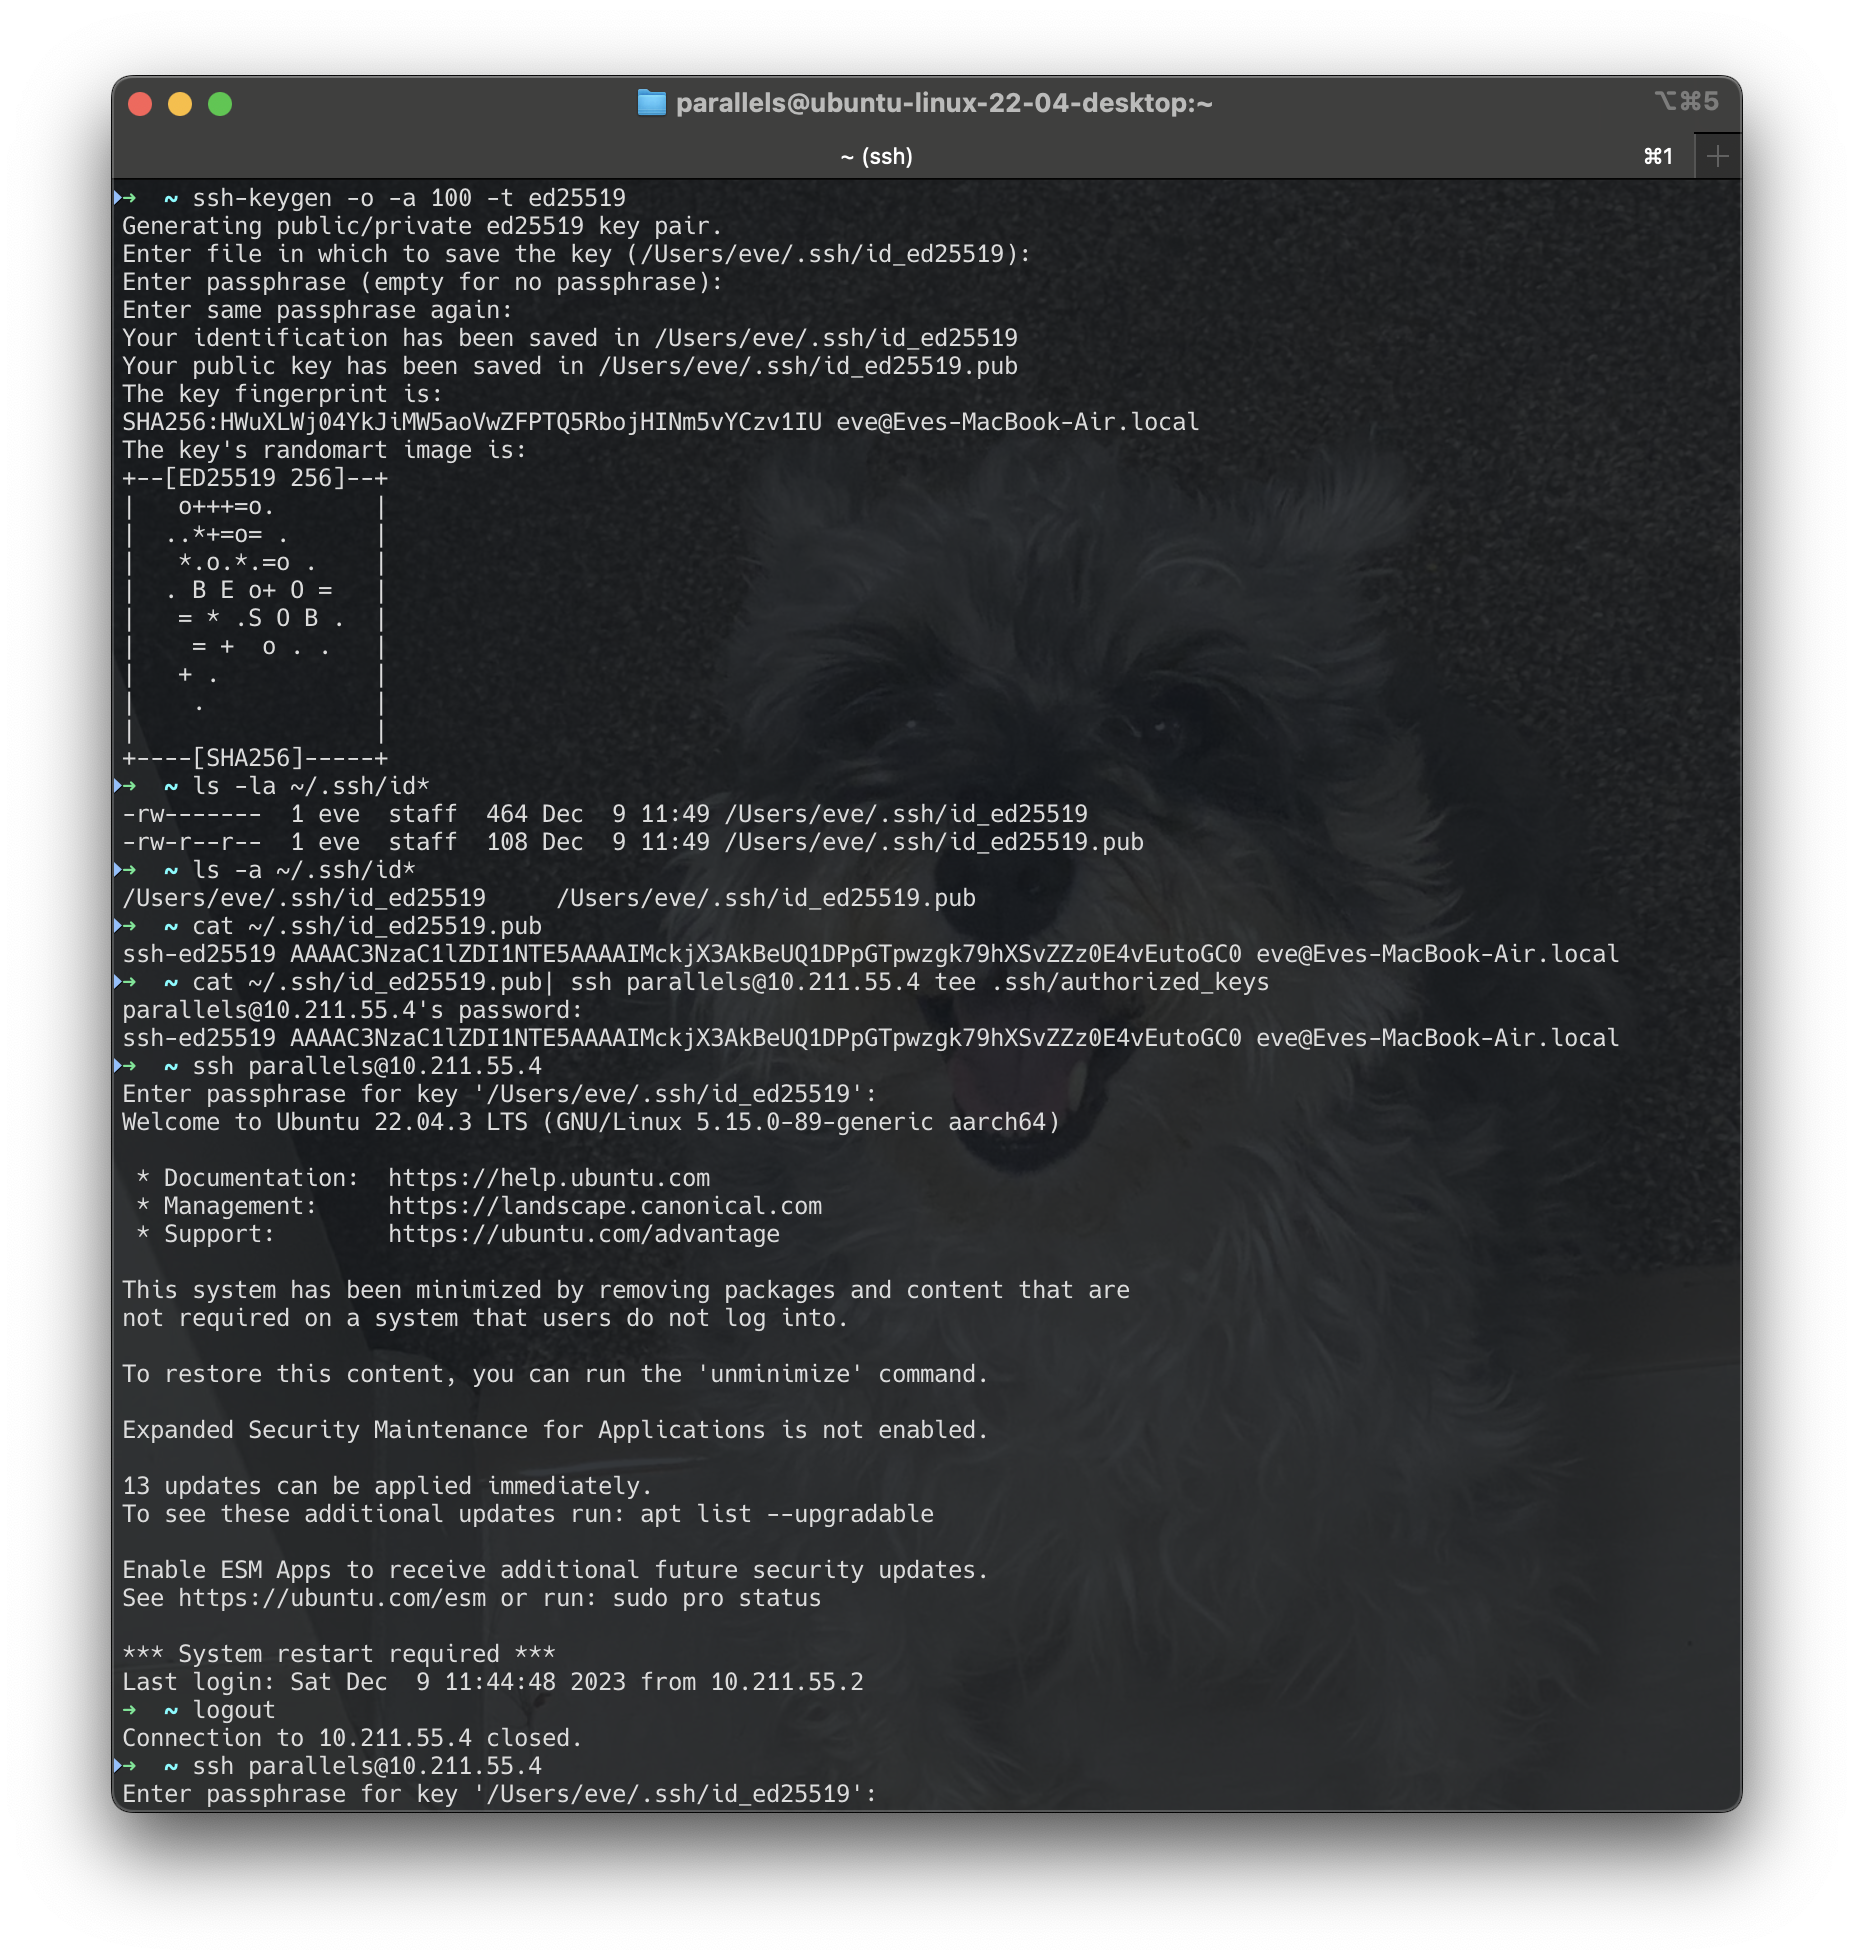Click the prompt mark beside the ssh-keygen command
The height and width of the screenshot is (1960, 1854).
(x=125, y=198)
